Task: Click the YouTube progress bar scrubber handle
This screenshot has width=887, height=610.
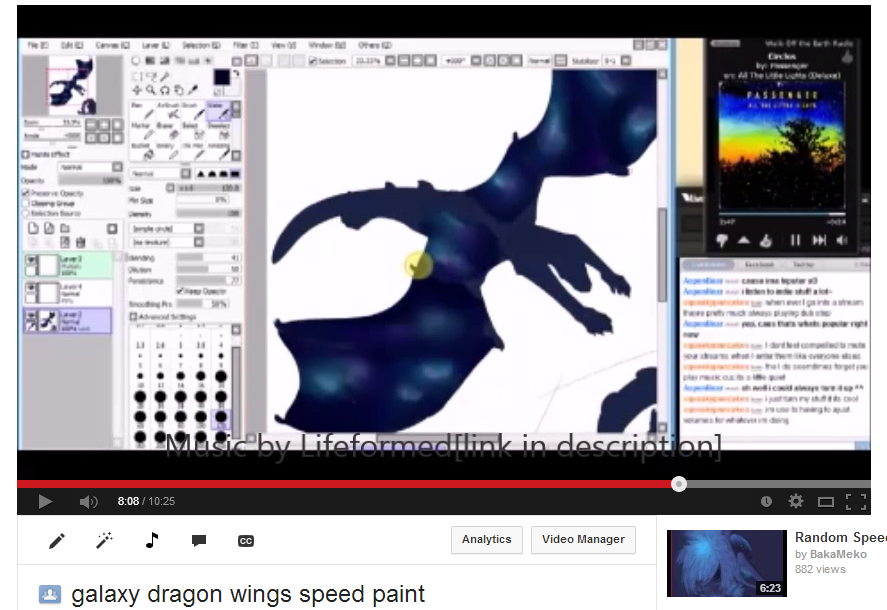Action: (679, 484)
